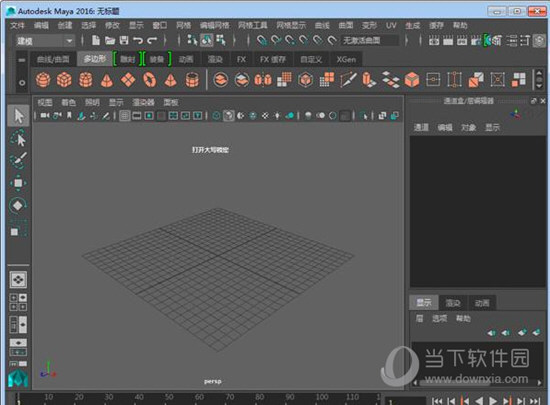Click the four-view layout icon
Screen dimensions: 550x405
coord(18,302)
